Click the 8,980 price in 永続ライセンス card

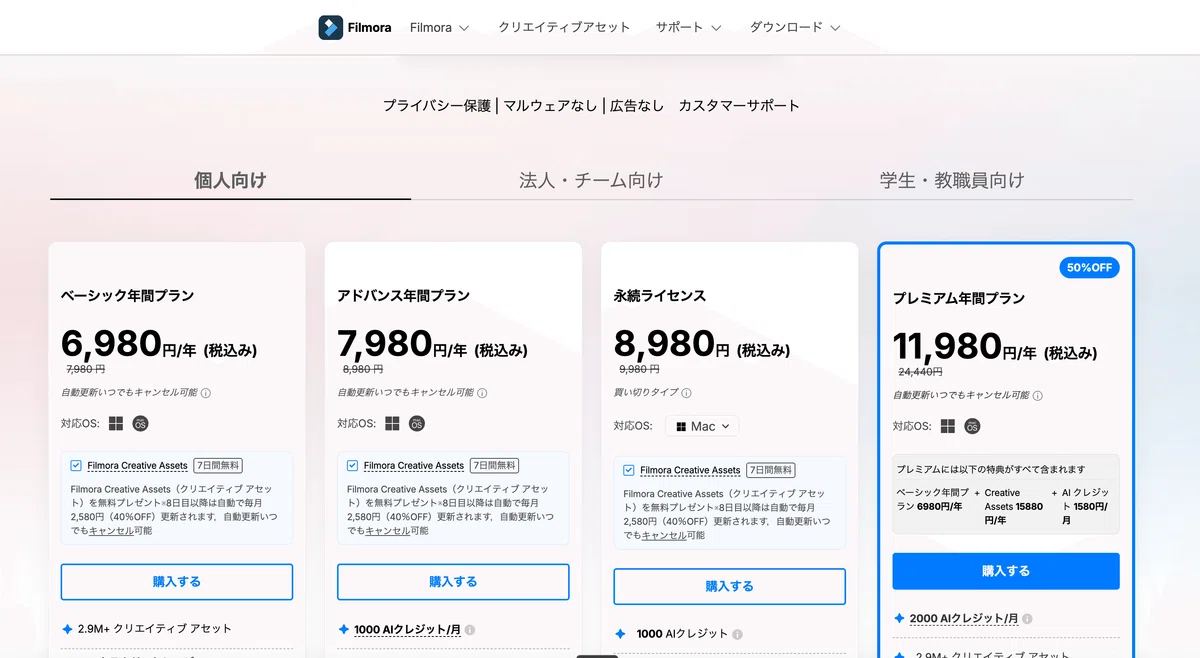[x=662, y=343]
